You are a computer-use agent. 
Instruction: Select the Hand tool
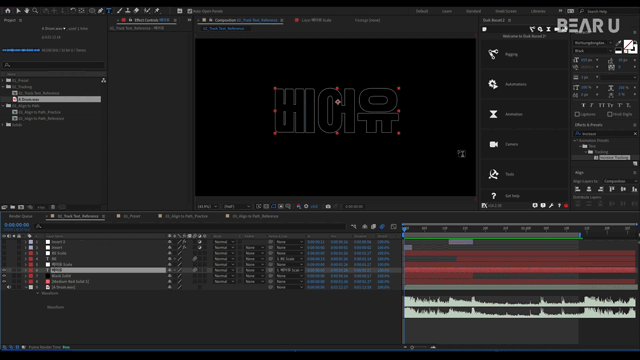27,11
